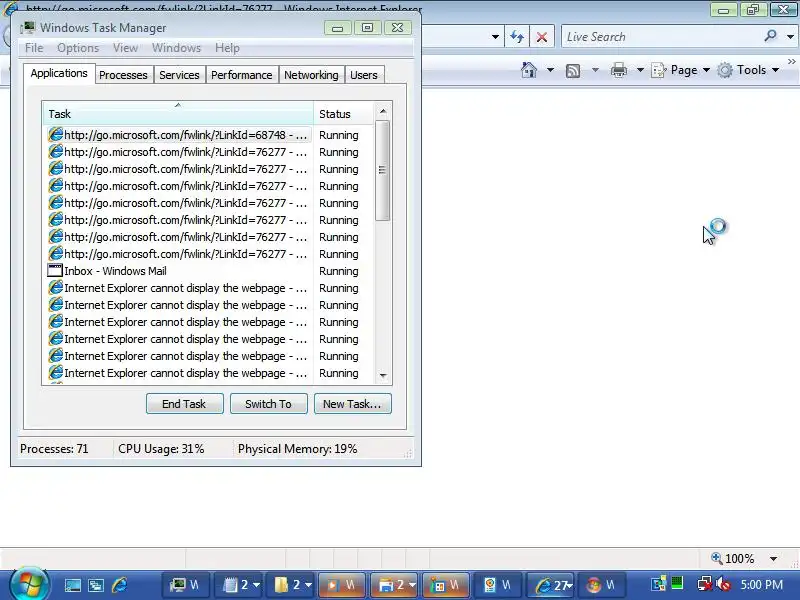
Task: Click the Processes: 71 status text
Action: (x=54, y=449)
